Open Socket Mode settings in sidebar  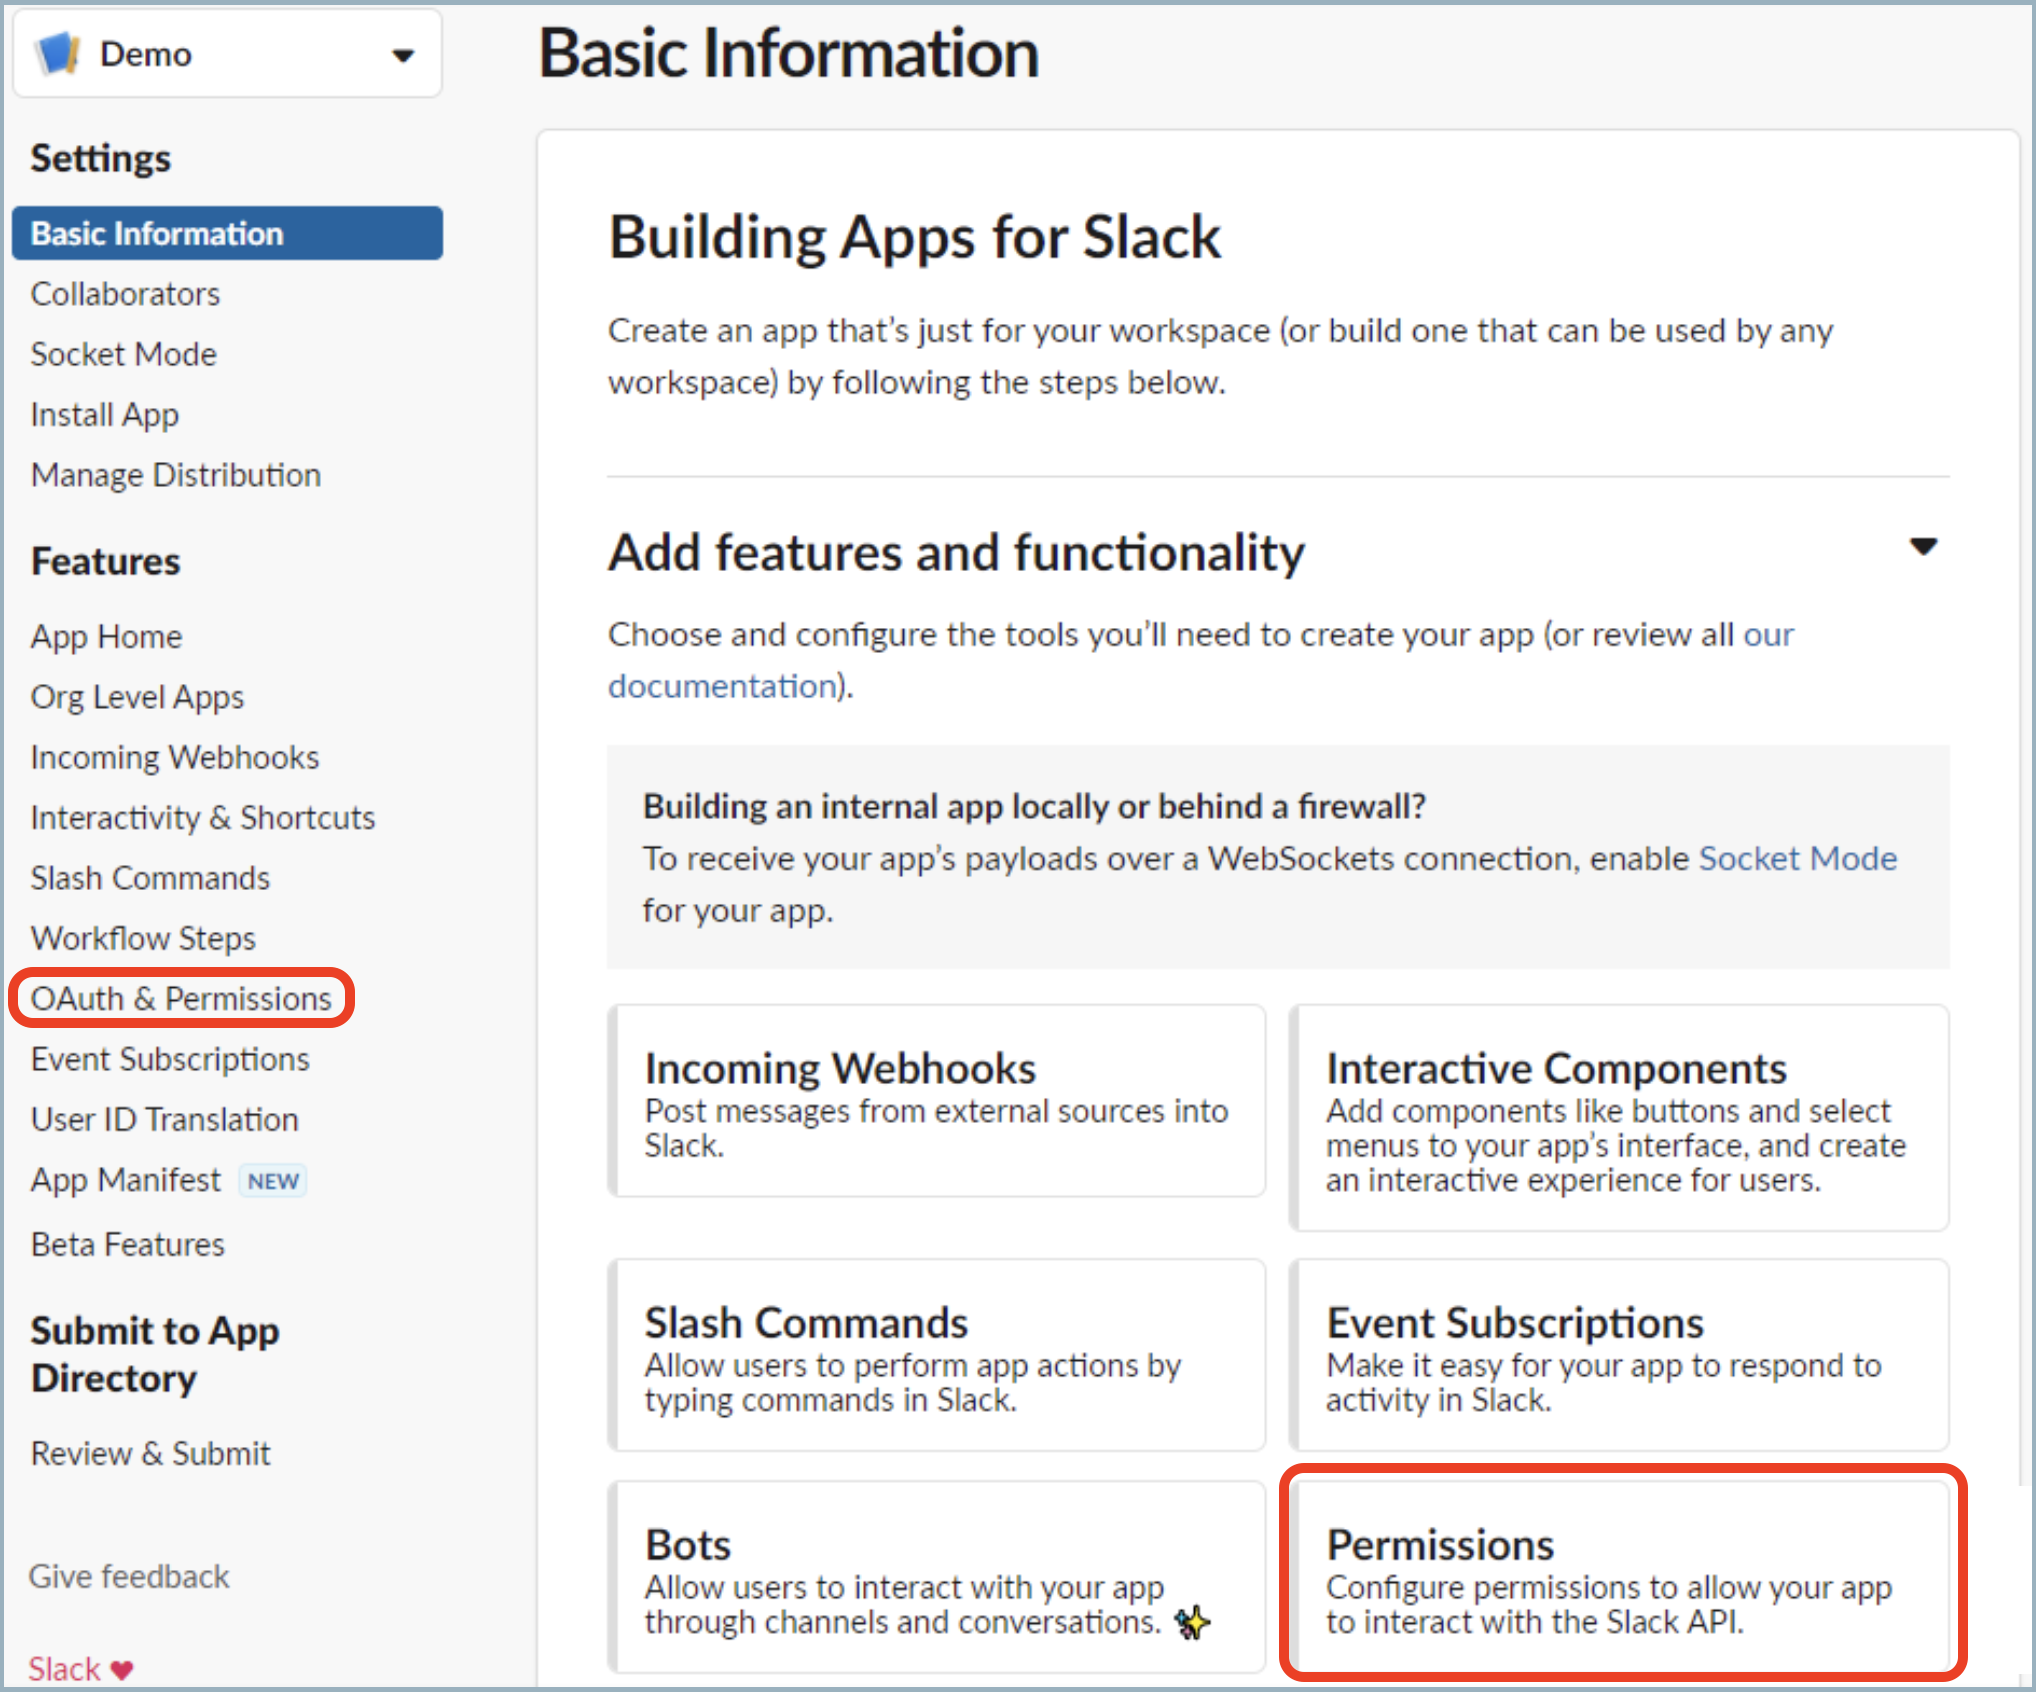(123, 354)
